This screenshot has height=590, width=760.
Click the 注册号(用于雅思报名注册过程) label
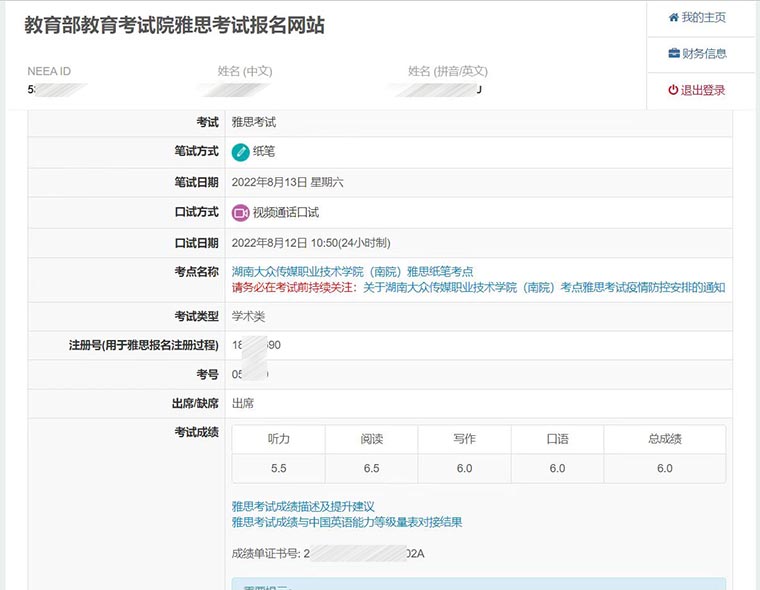(x=143, y=346)
